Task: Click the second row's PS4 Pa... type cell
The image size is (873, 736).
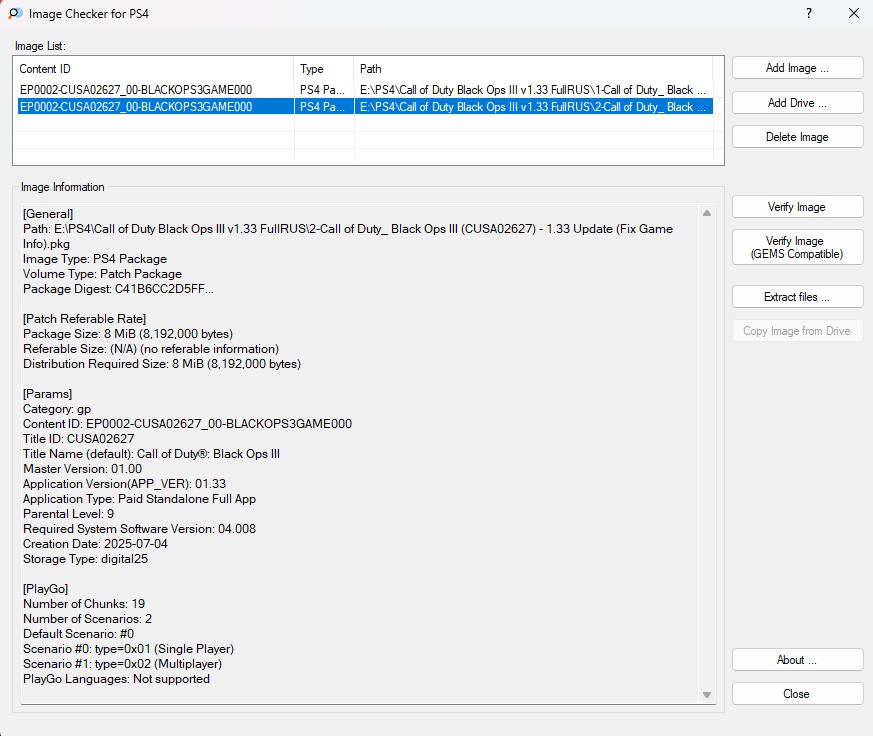Action: pos(322,107)
